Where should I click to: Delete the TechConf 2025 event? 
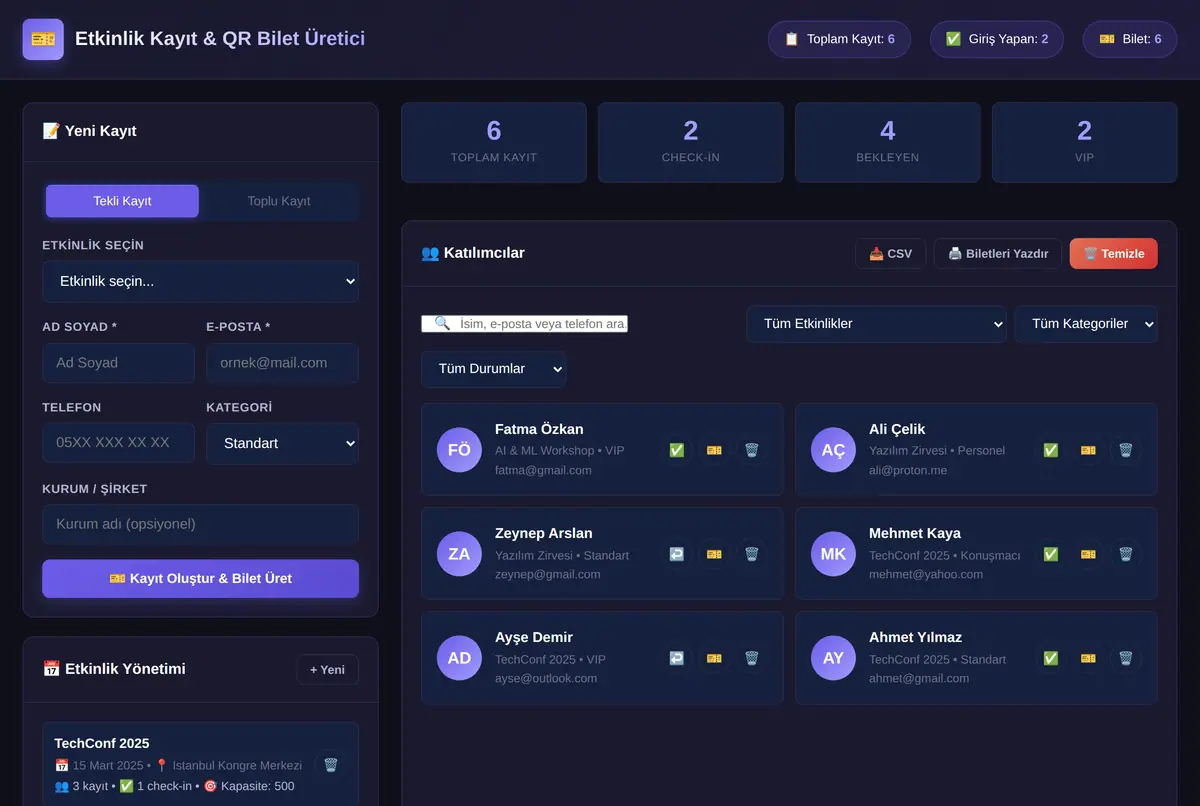pyautogui.click(x=331, y=765)
